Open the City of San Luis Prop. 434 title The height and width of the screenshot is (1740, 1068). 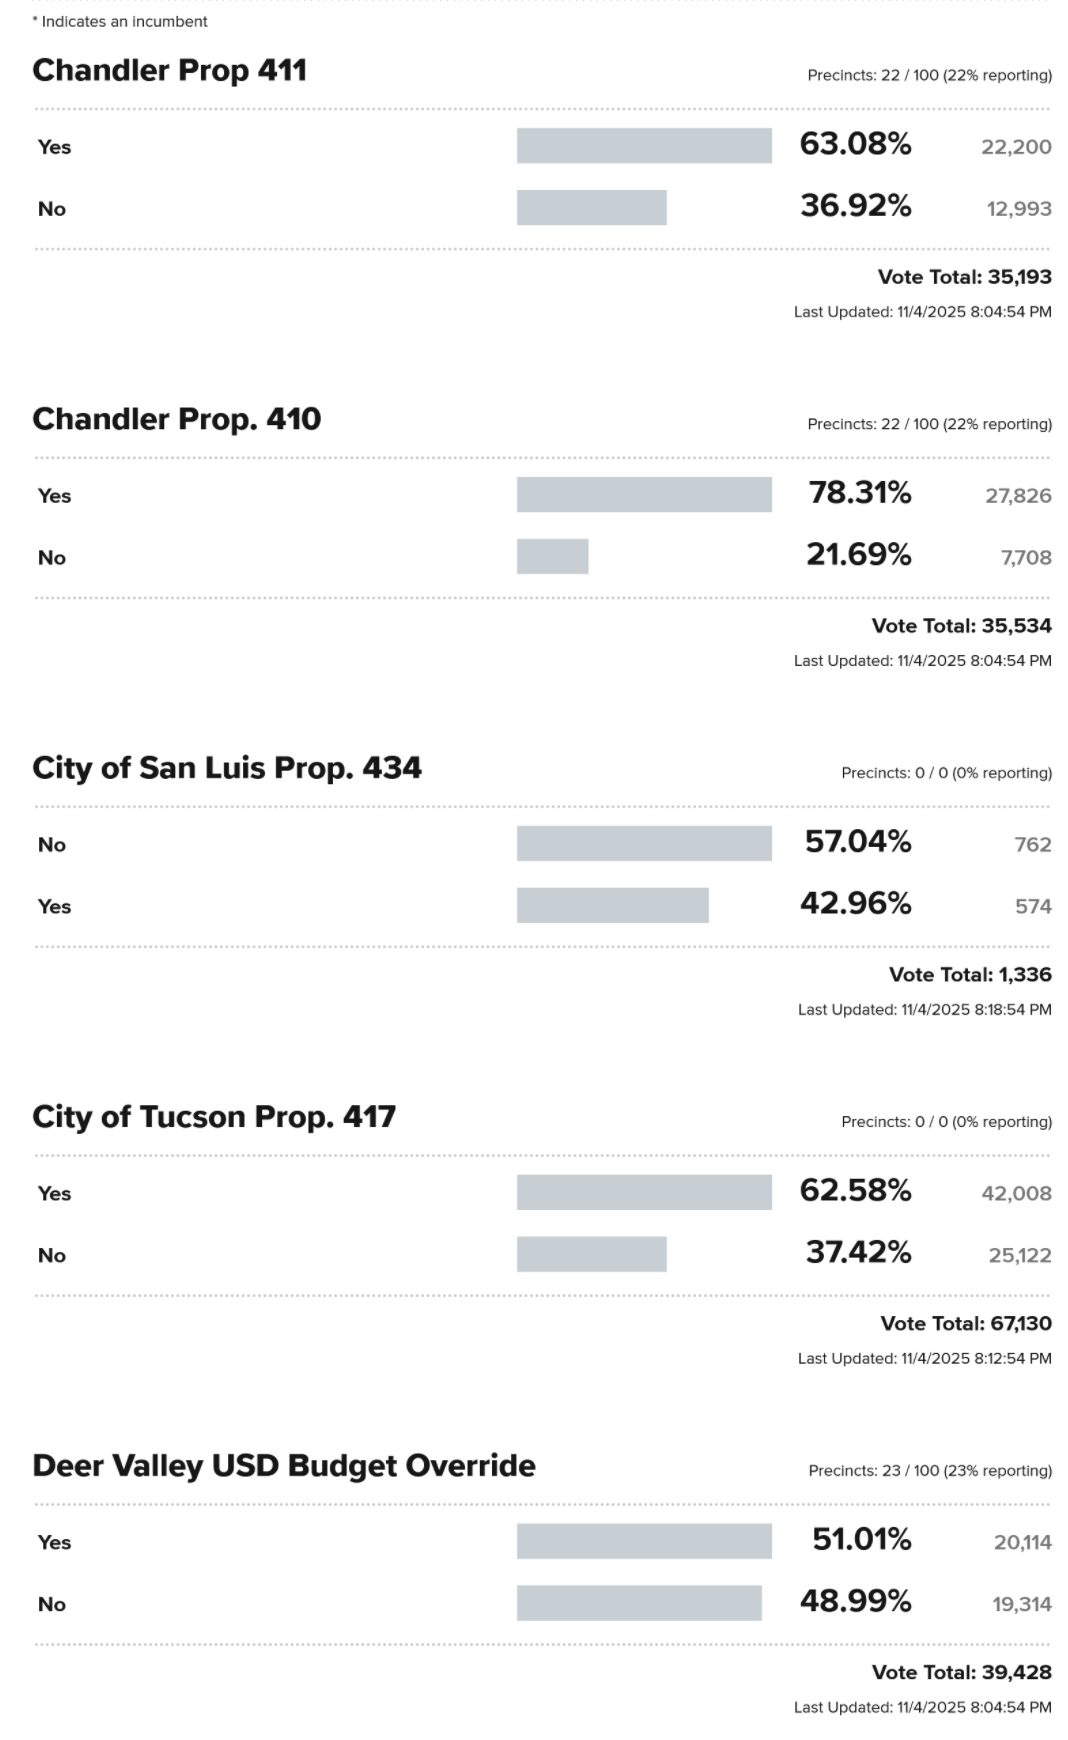pos(227,768)
